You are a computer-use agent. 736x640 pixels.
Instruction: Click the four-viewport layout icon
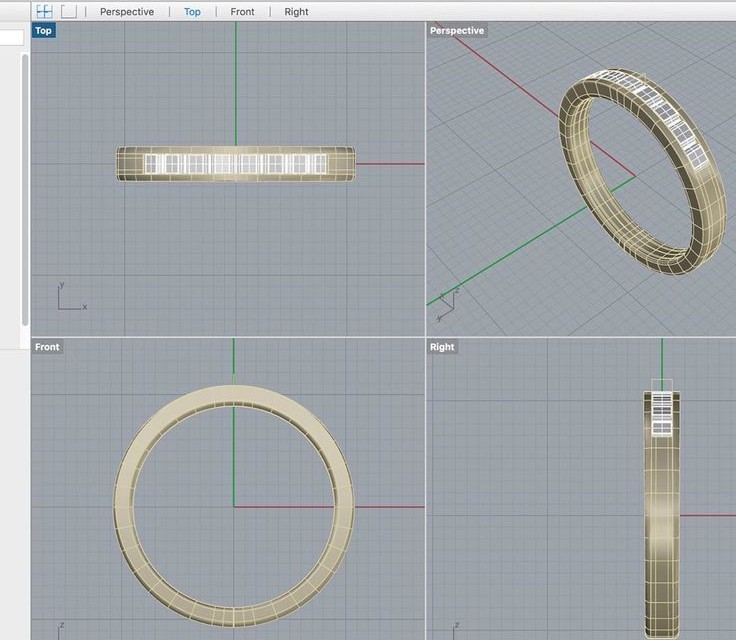[x=44, y=12]
